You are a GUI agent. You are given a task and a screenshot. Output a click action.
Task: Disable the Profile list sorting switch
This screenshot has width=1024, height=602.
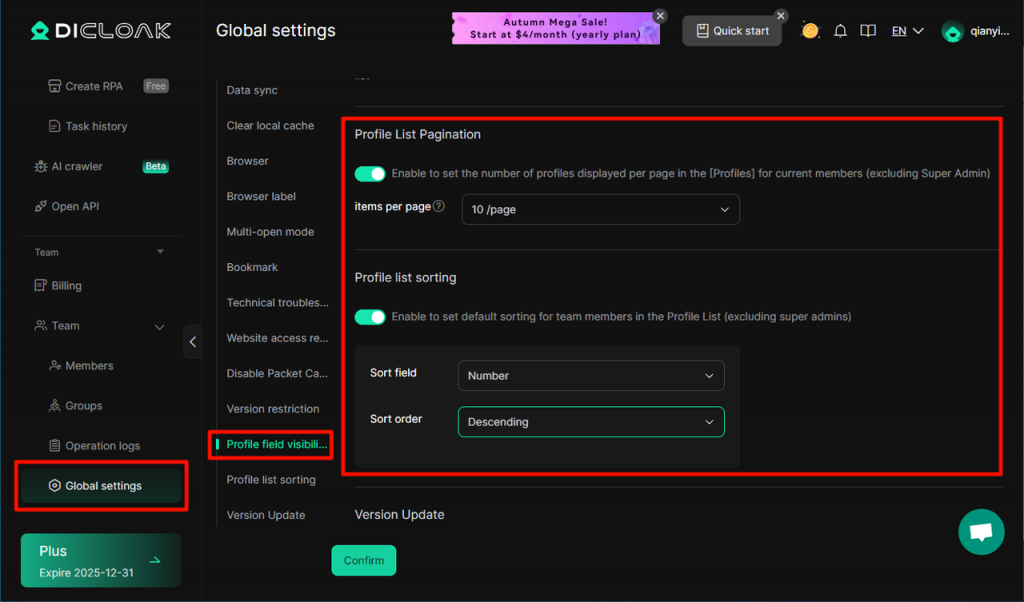370,317
